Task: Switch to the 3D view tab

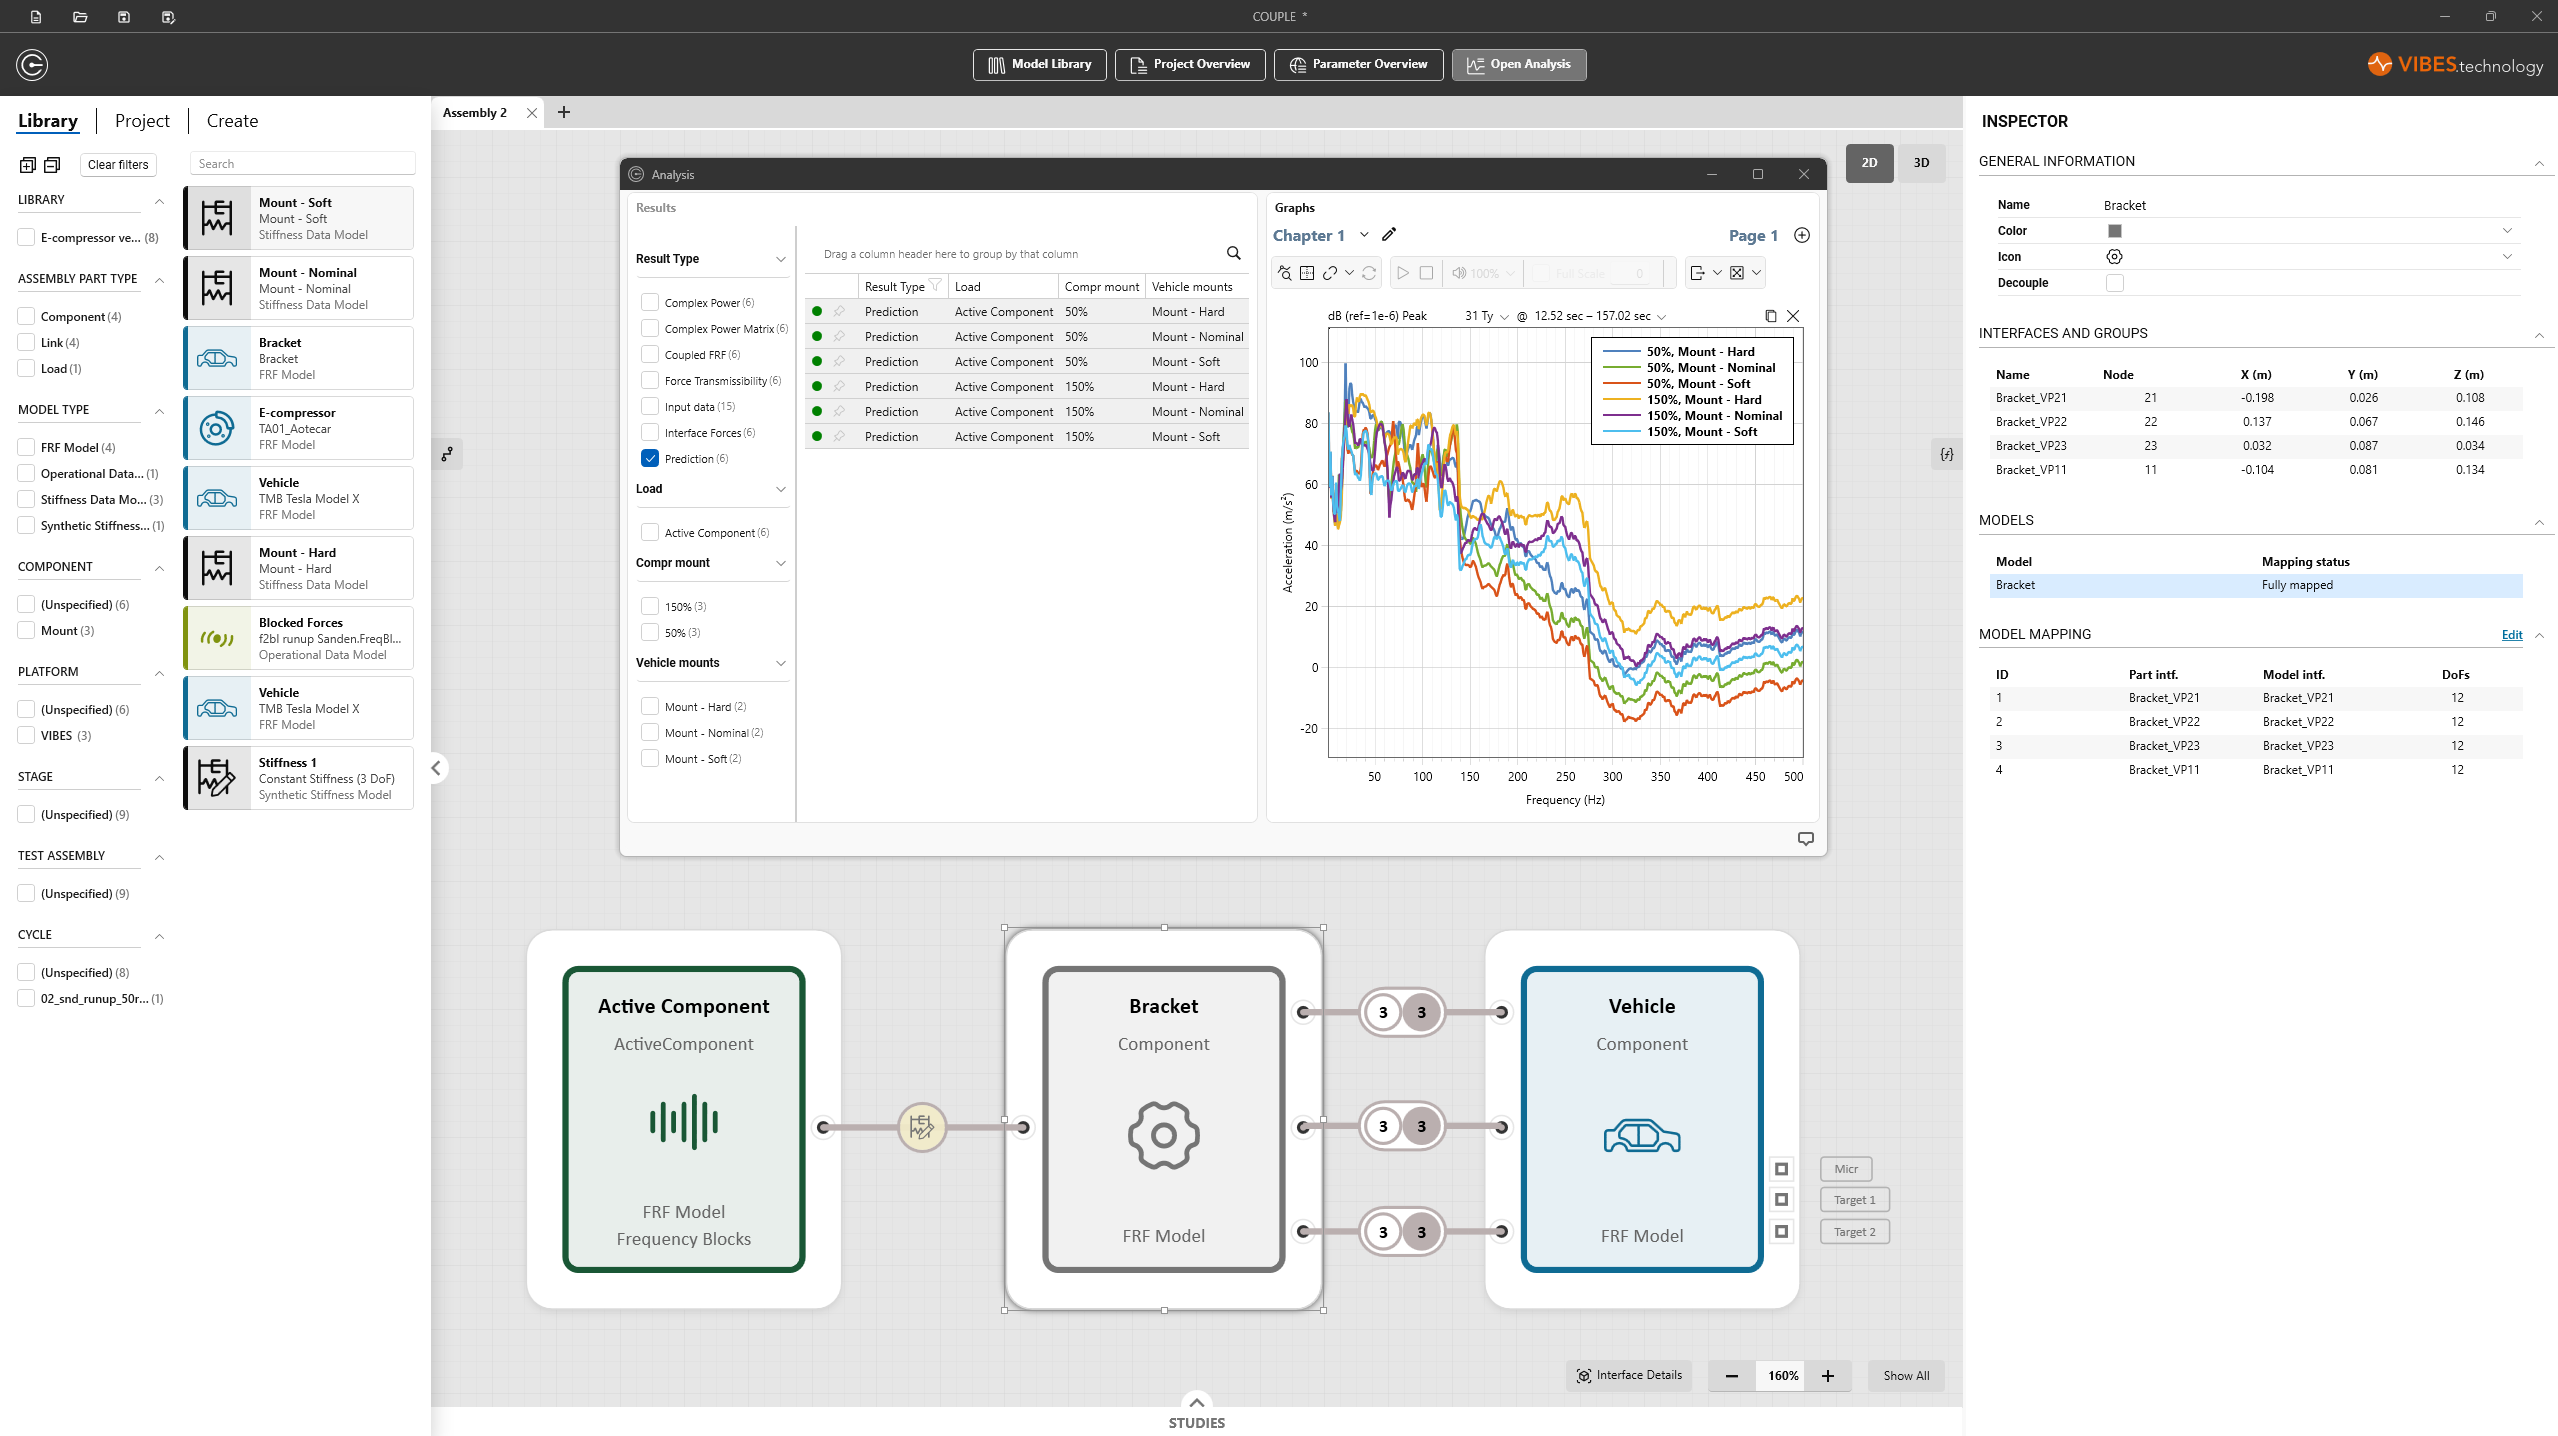Action: click(1921, 163)
